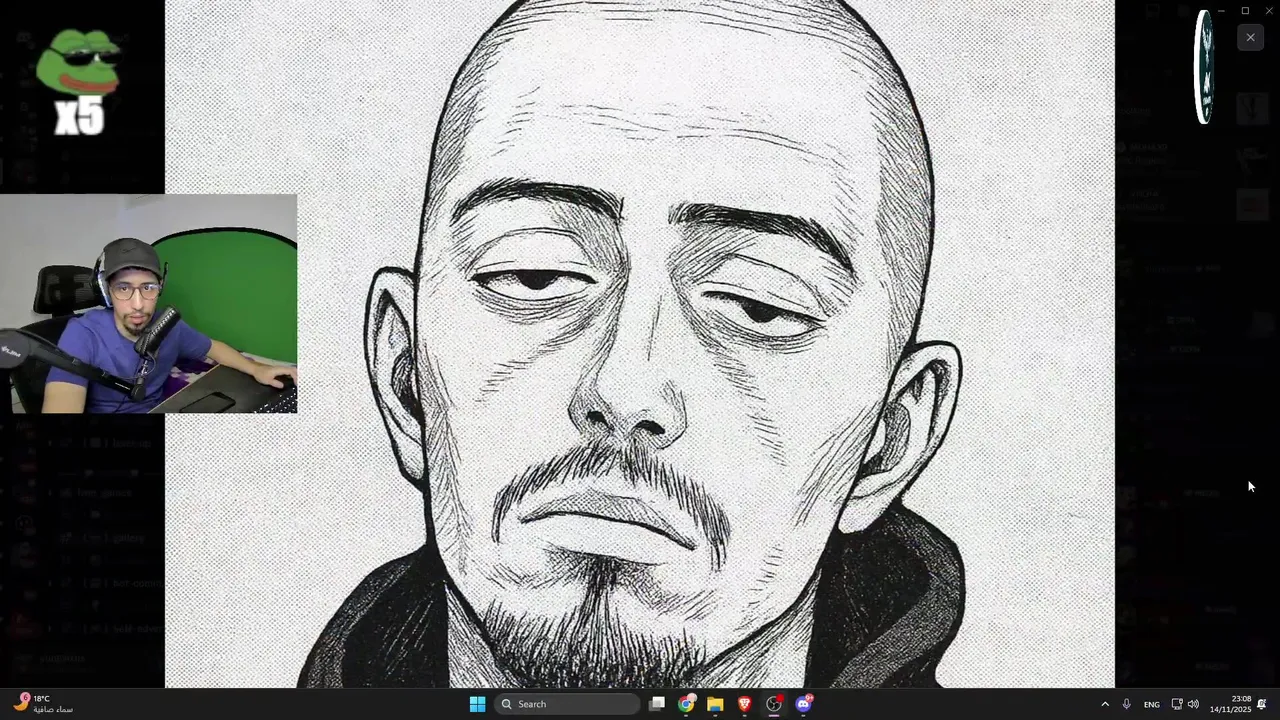
Task: Close the enlarged image preview overlay
Action: pyautogui.click(x=1250, y=38)
